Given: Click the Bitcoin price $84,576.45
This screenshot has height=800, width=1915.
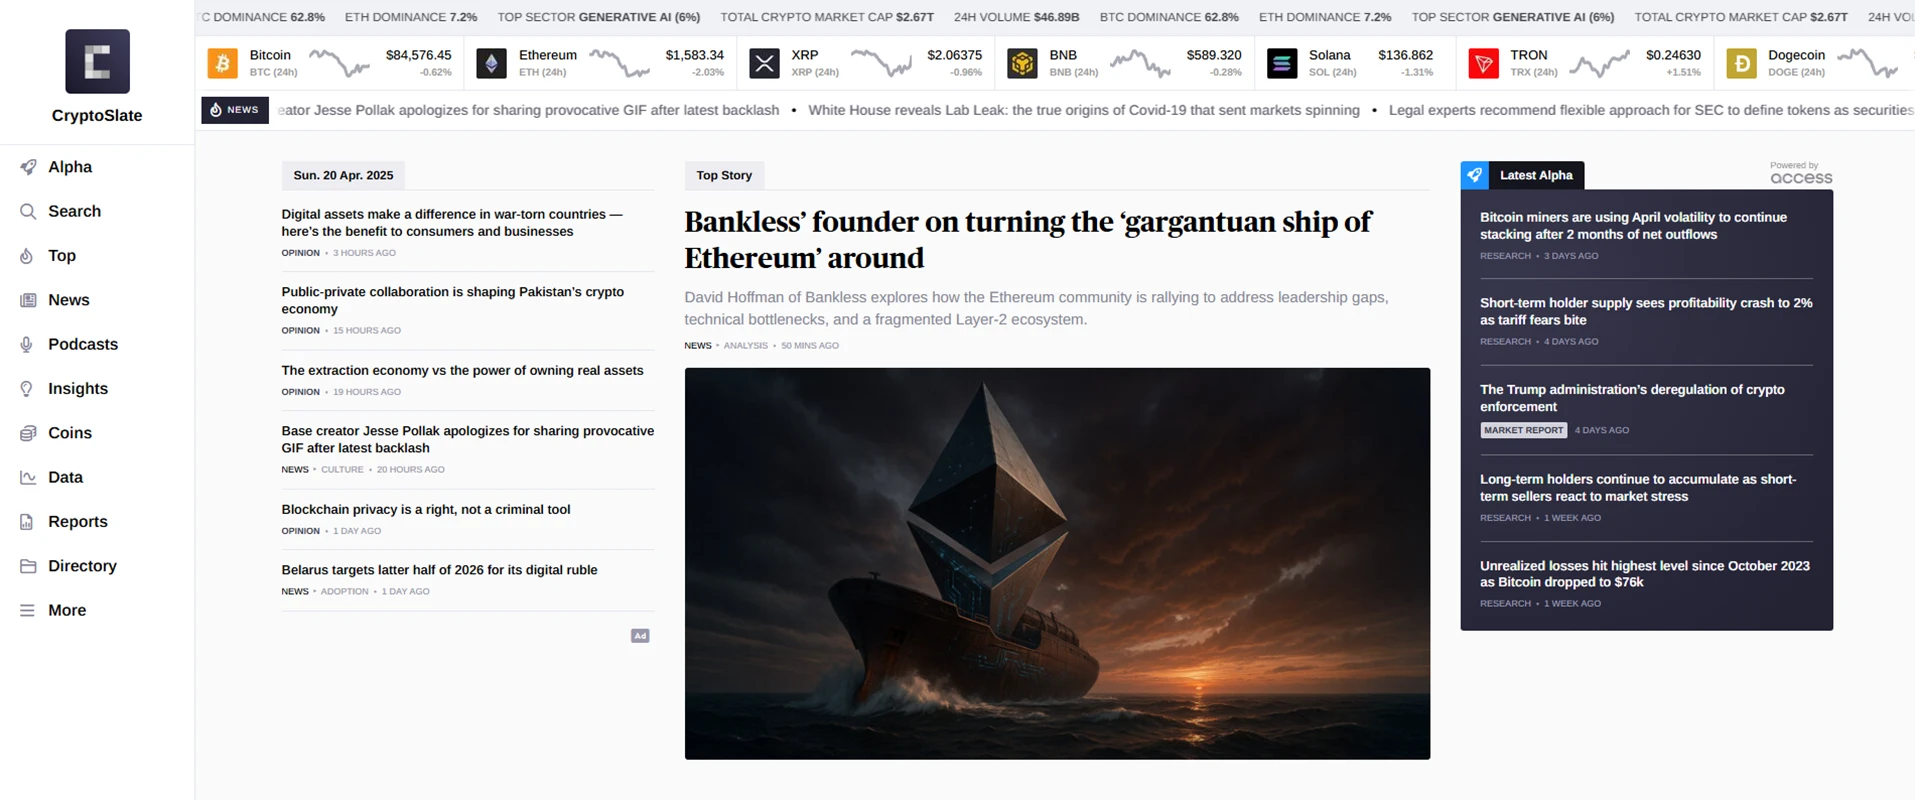Looking at the screenshot, I should [418, 55].
